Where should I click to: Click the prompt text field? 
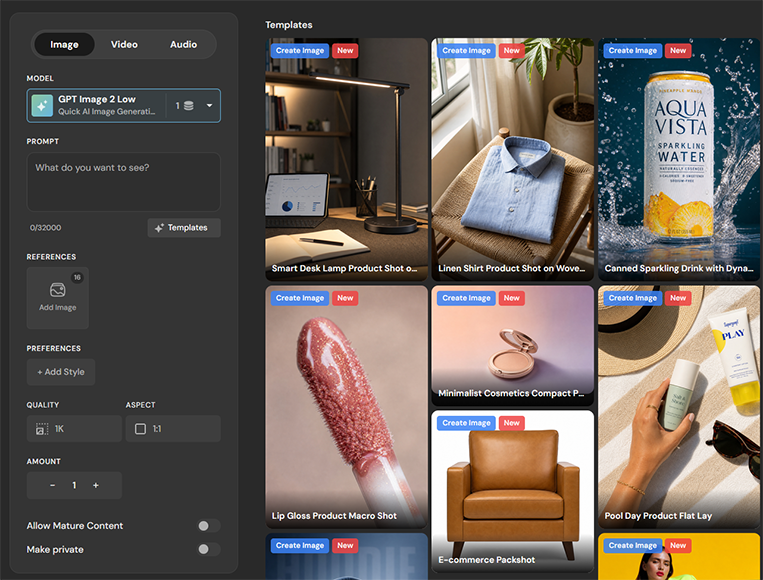[x=124, y=182]
